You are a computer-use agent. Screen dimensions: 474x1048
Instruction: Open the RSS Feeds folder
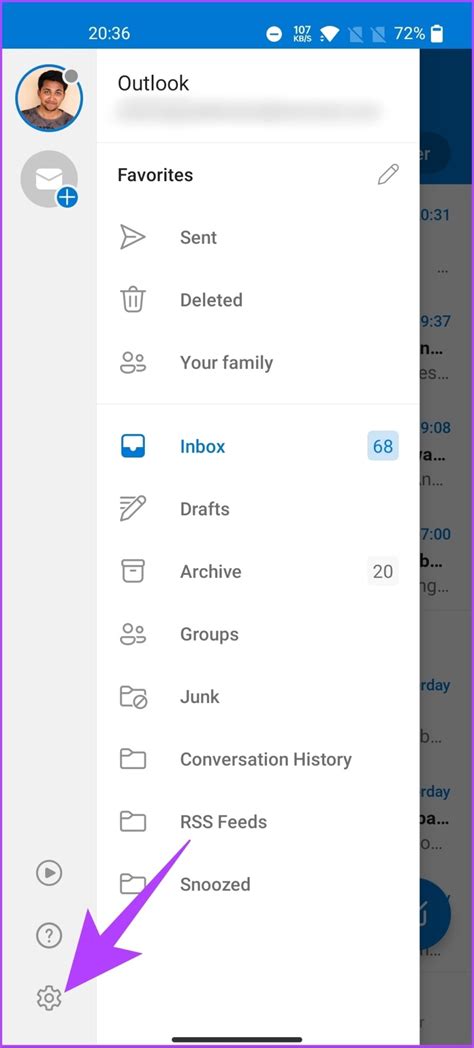pyautogui.click(x=258, y=822)
